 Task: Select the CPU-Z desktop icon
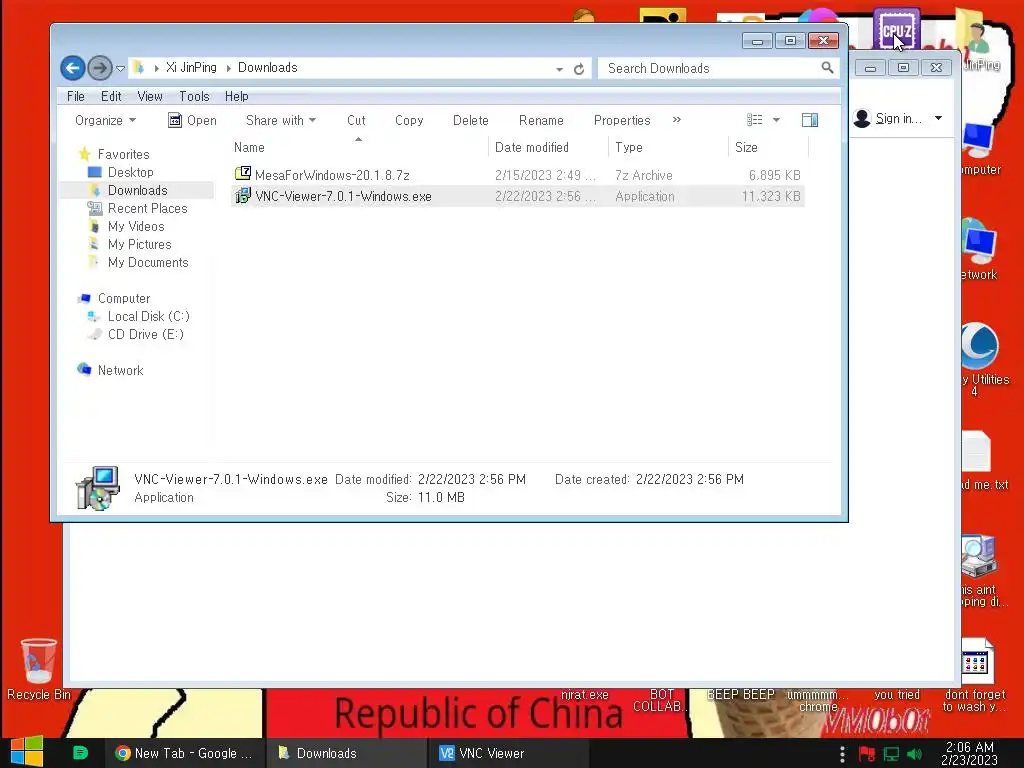coord(897,30)
